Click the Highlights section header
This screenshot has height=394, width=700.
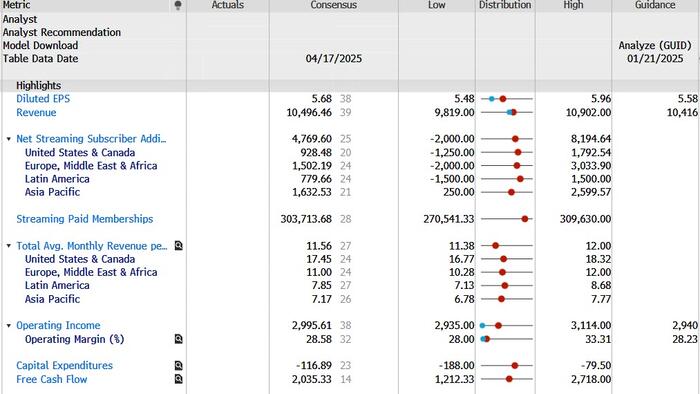(38, 85)
